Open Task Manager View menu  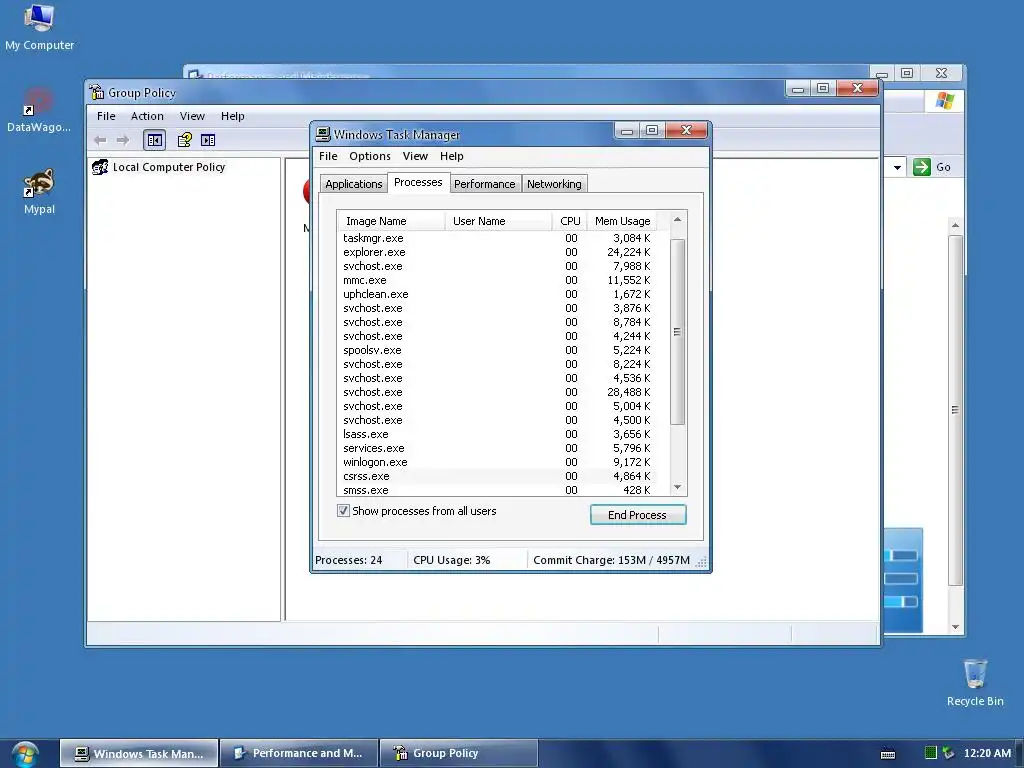click(x=415, y=156)
